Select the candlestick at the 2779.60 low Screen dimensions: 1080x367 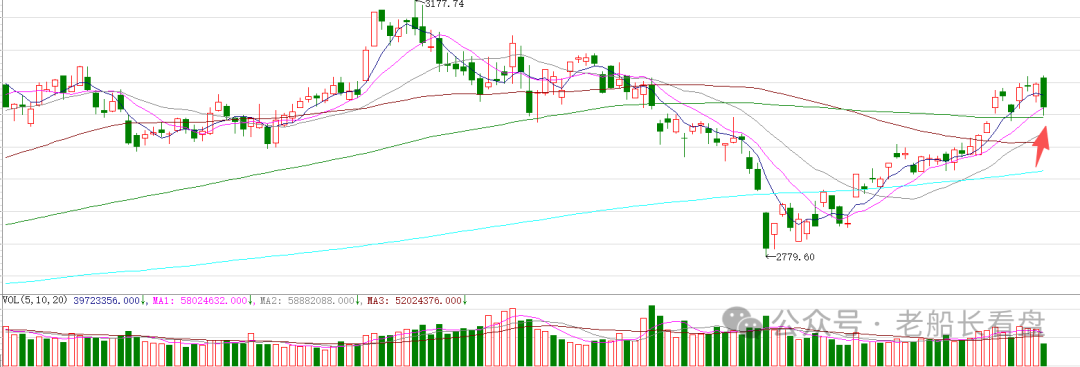(x=766, y=231)
